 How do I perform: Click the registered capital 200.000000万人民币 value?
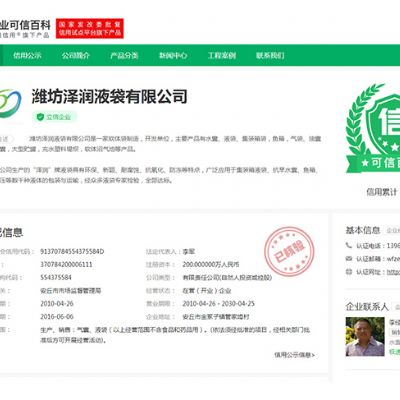(211, 264)
